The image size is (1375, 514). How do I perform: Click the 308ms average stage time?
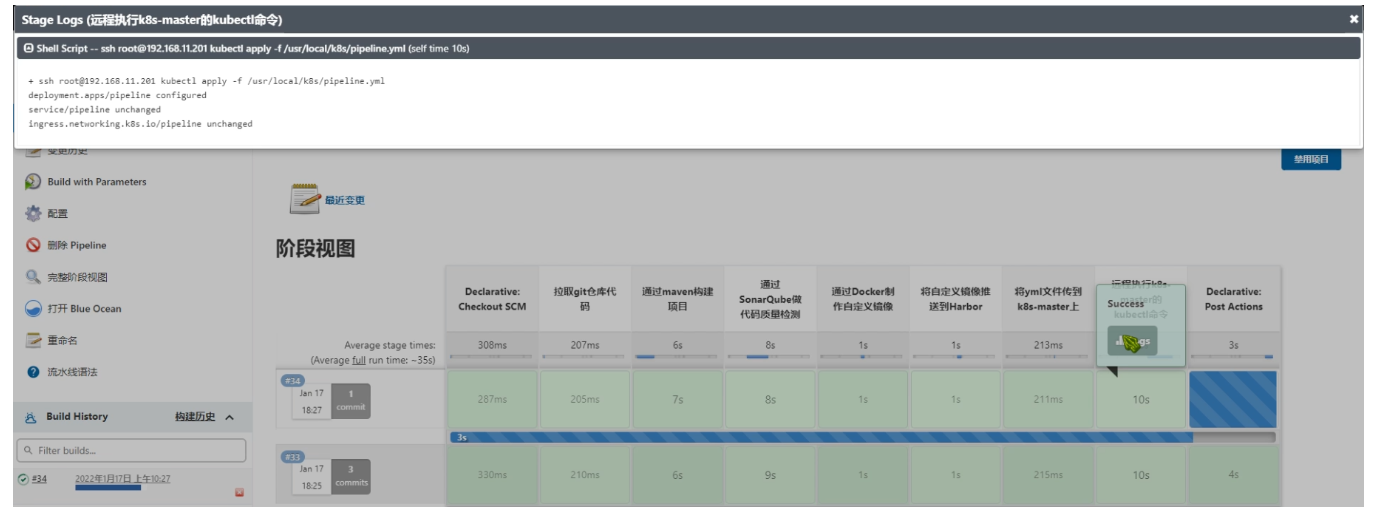point(492,345)
